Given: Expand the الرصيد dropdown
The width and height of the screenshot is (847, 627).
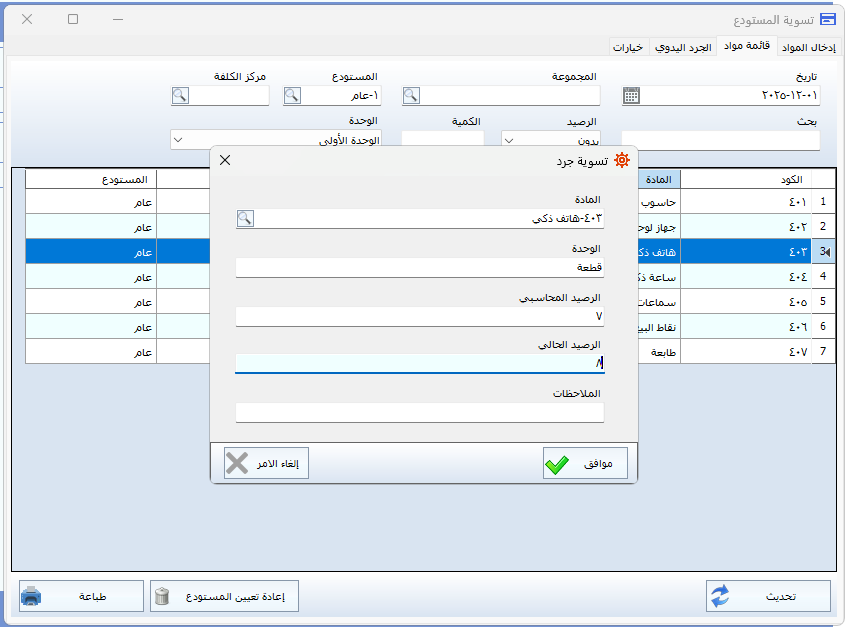Looking at the screenshot, I should pos(510,141).
